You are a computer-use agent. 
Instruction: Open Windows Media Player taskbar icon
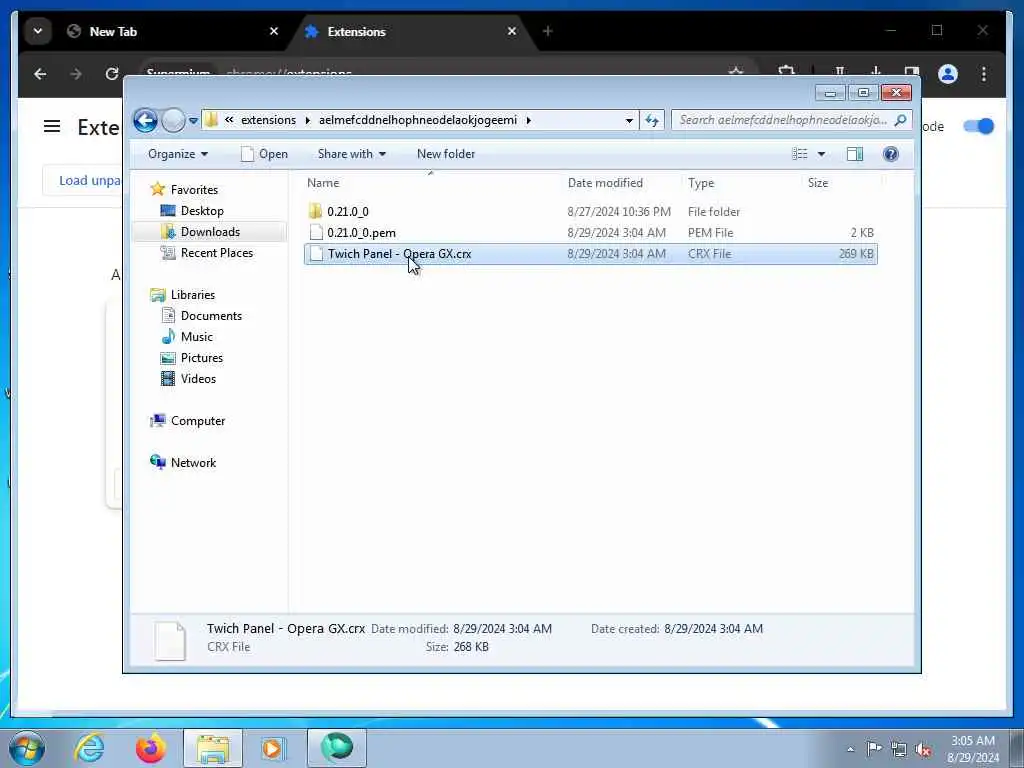[x=273, y=748]
